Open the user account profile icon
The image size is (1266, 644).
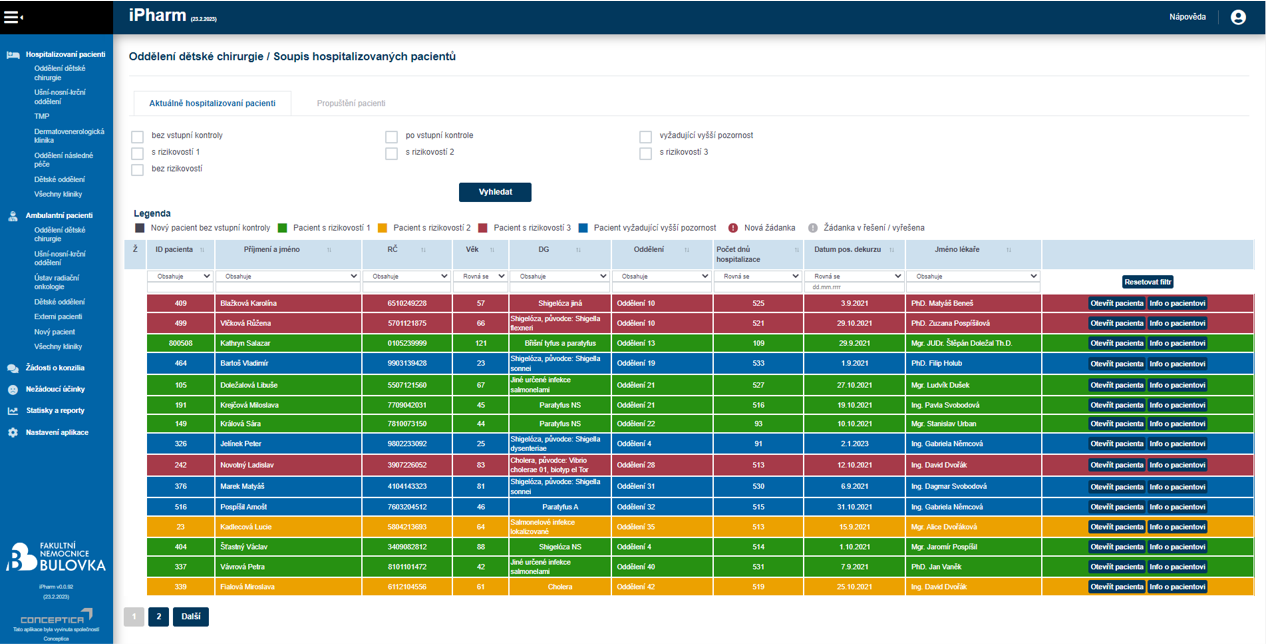[1238, 17]
